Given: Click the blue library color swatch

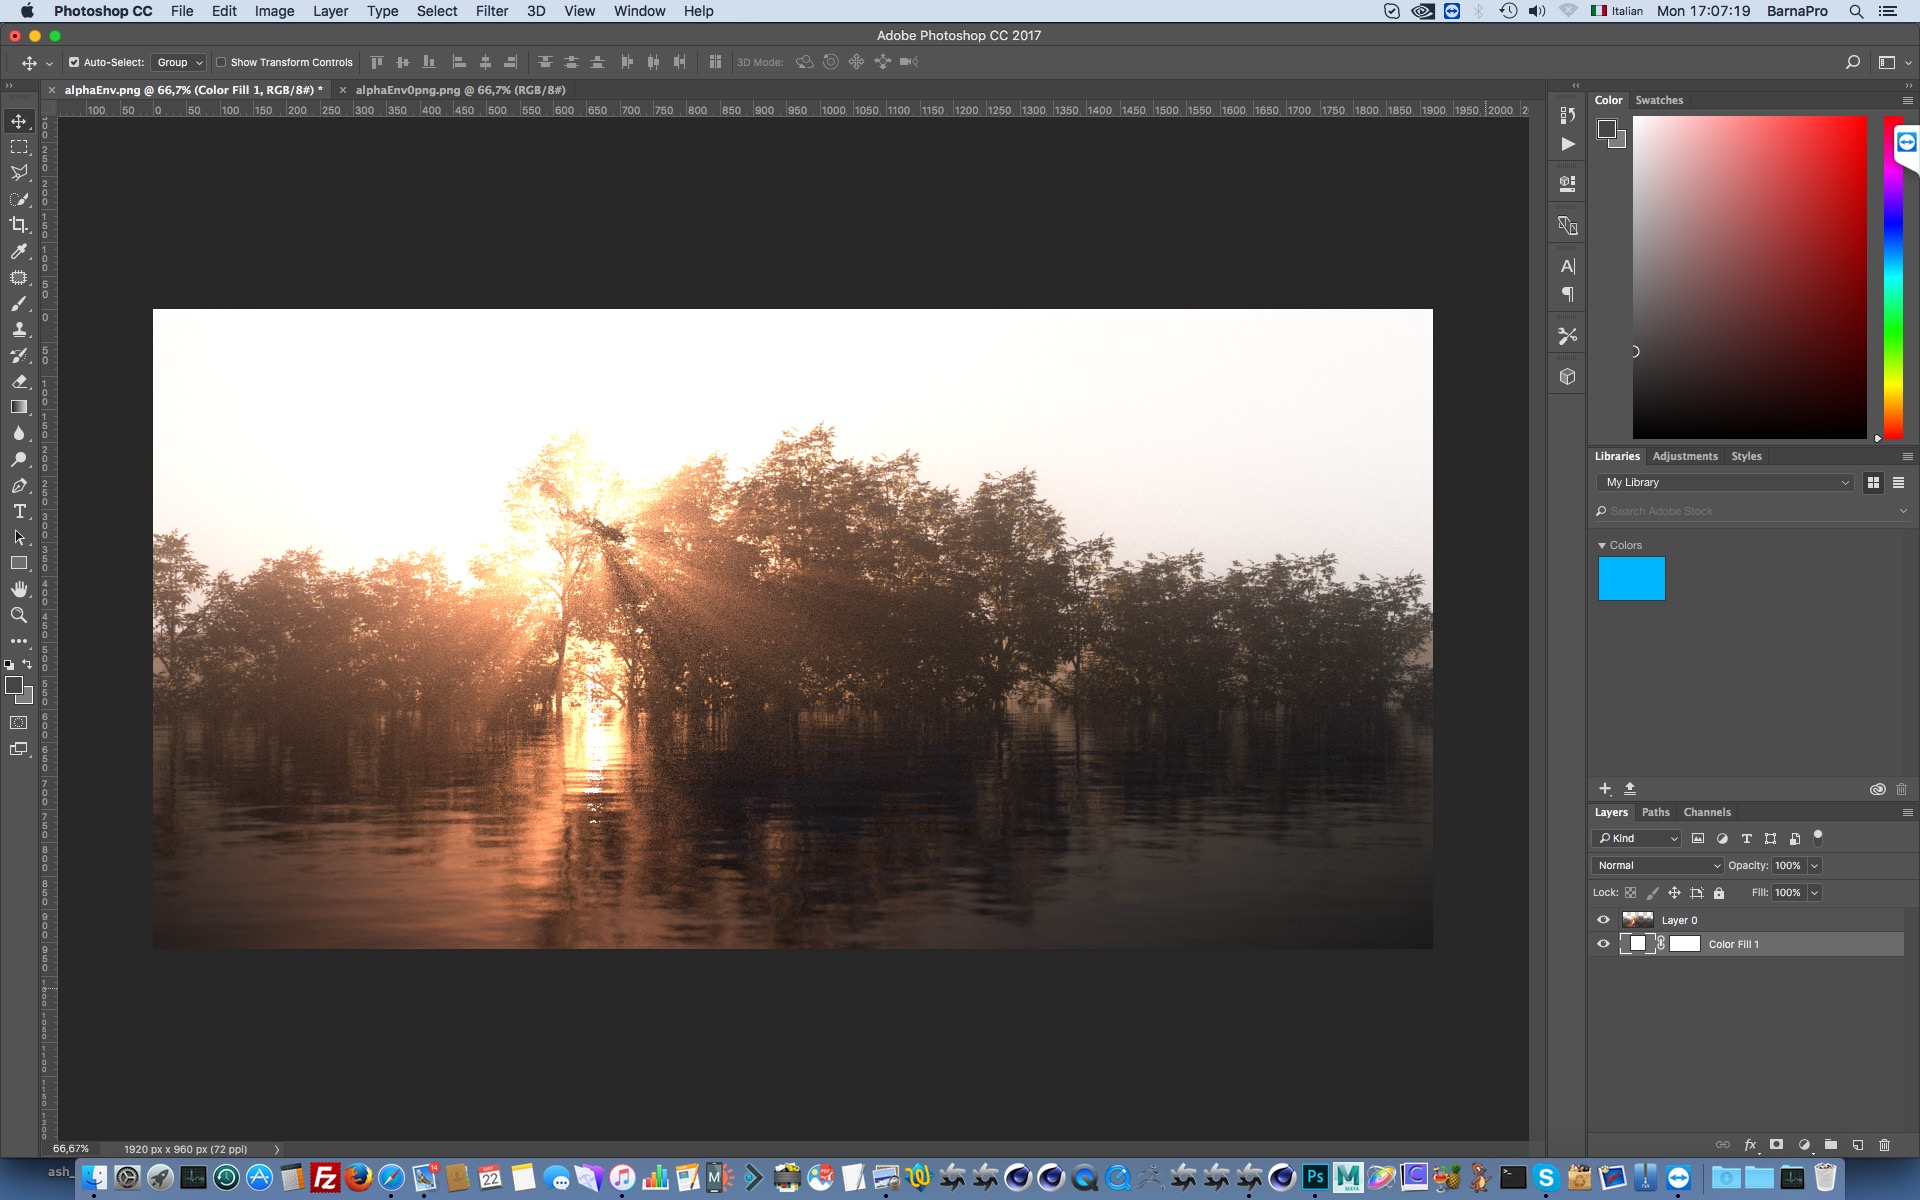Looking at the screenshot, I should pos(1631,579).
